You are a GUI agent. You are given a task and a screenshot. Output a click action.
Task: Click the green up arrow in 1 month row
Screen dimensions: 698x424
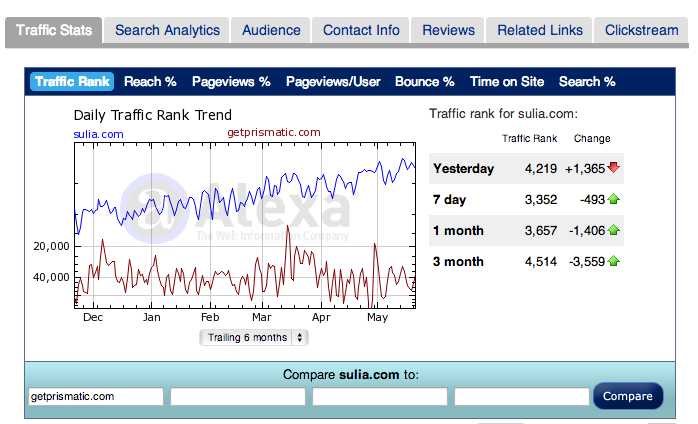[x=613, y=230]
